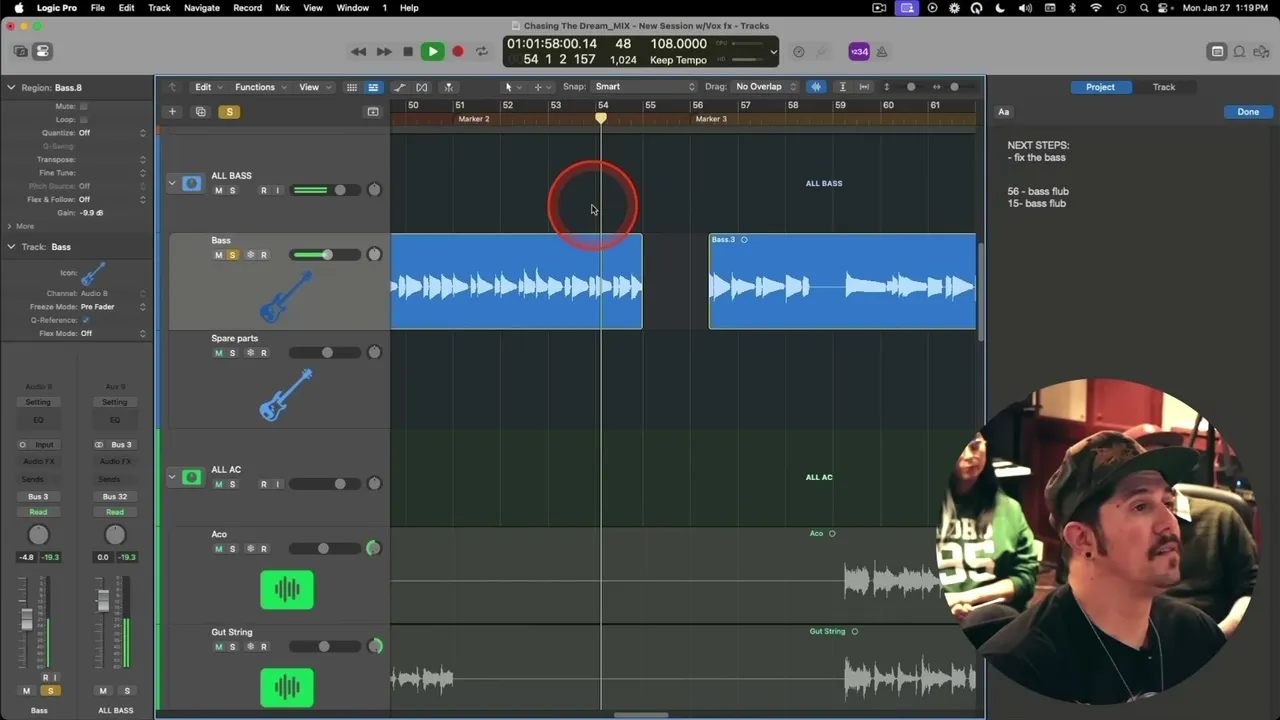This screenshot has height=720, width=1280.
Task: Open the Bass channel strip Setting button
Action: [x=38, y=402]
